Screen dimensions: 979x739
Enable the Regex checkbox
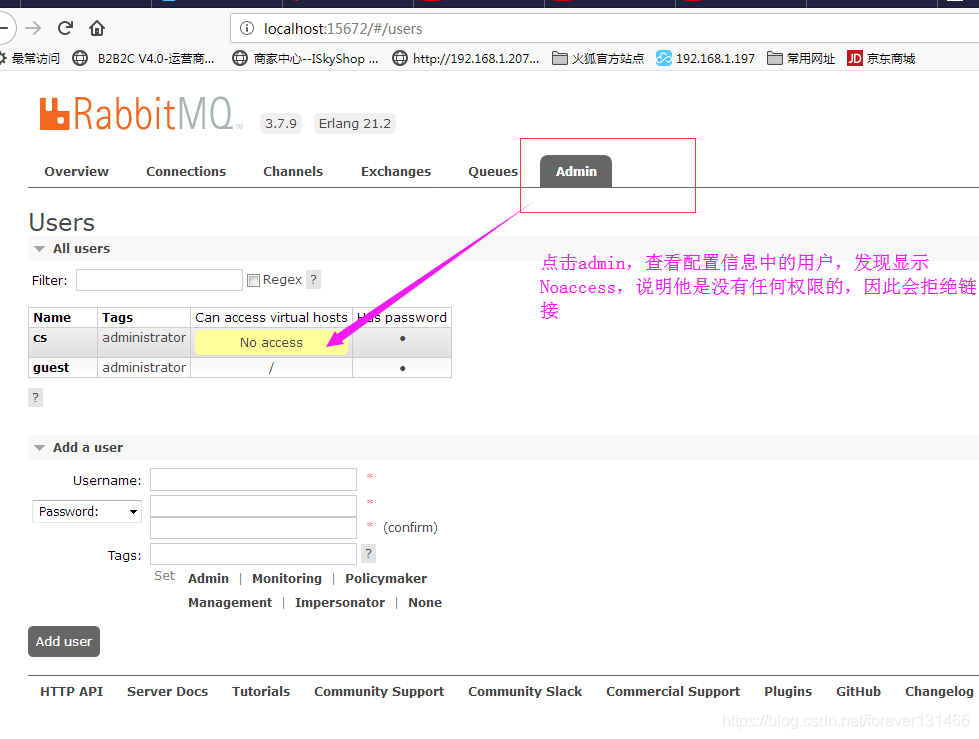pos(253,280)
